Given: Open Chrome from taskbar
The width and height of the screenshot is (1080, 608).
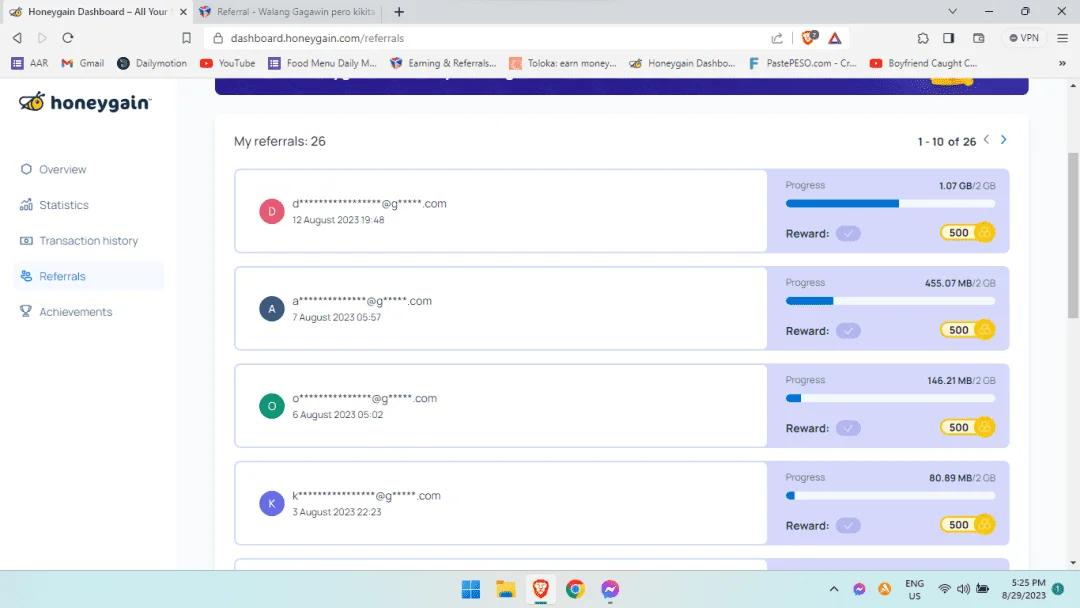Looking at the screenshot, I should click(x=575, y=589).
